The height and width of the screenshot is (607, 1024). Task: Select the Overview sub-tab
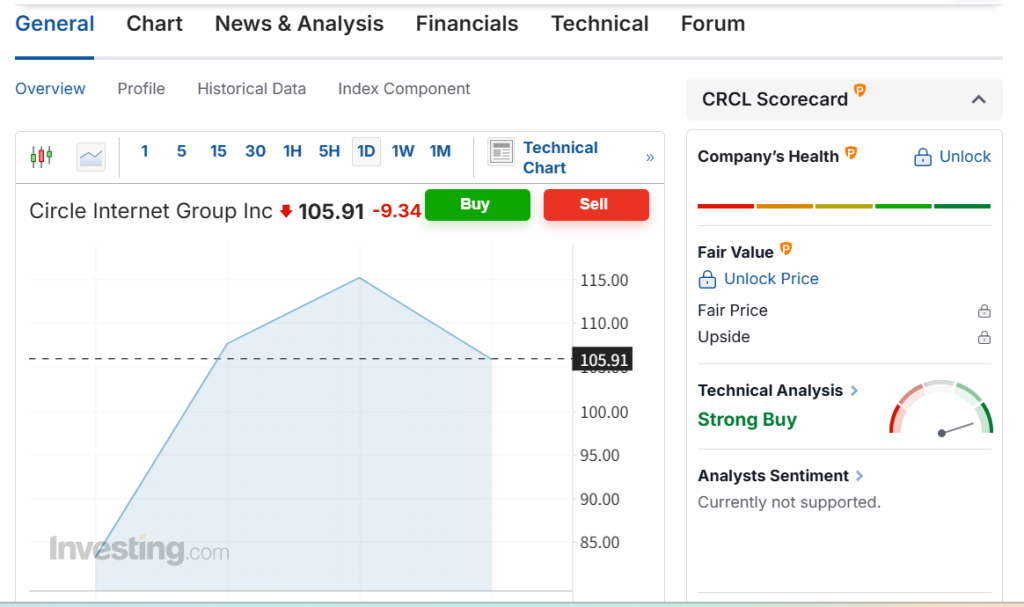(50, 89)
